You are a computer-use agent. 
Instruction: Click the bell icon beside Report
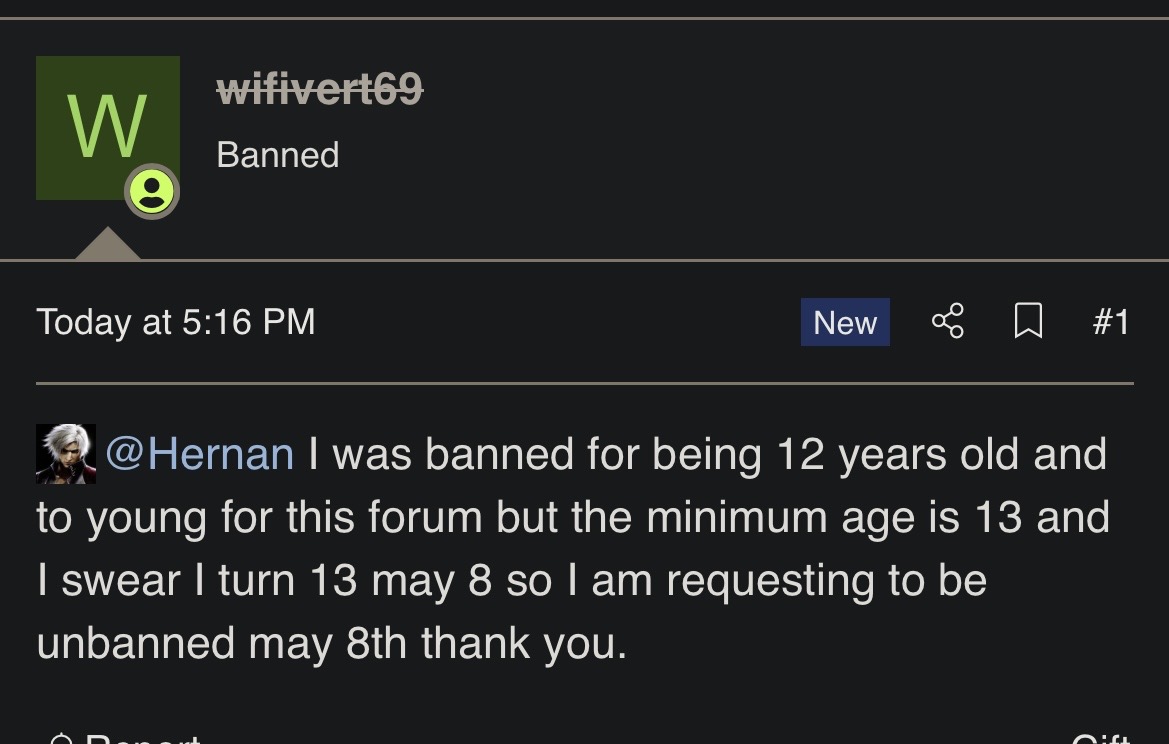(61, 741)
